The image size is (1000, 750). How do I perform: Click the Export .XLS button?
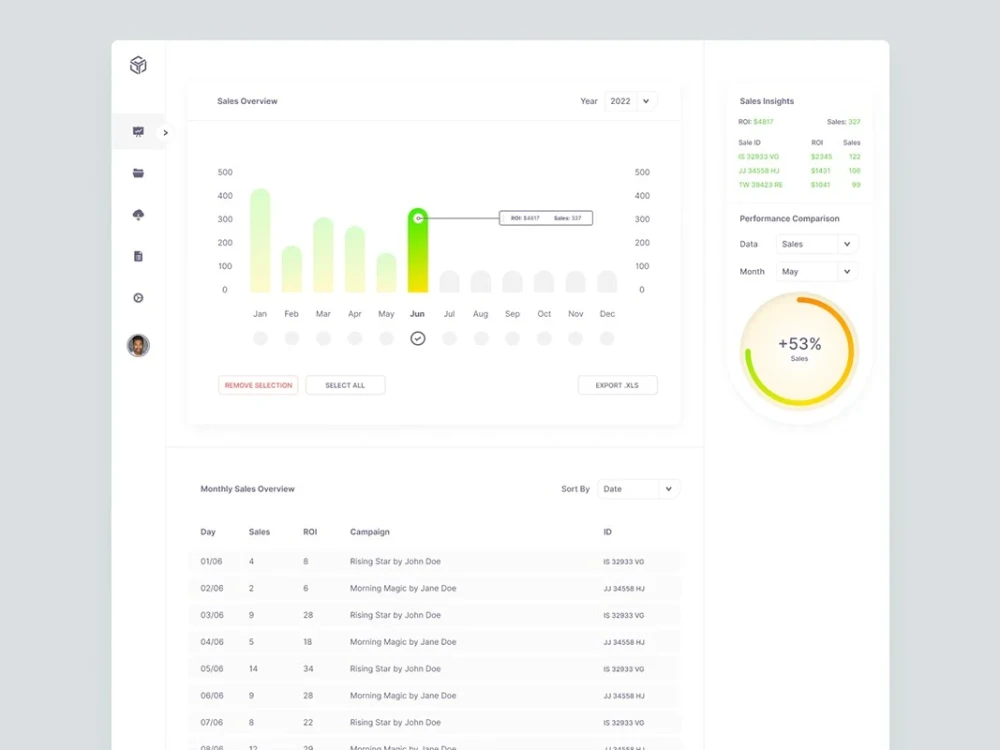tap(617, 385)
